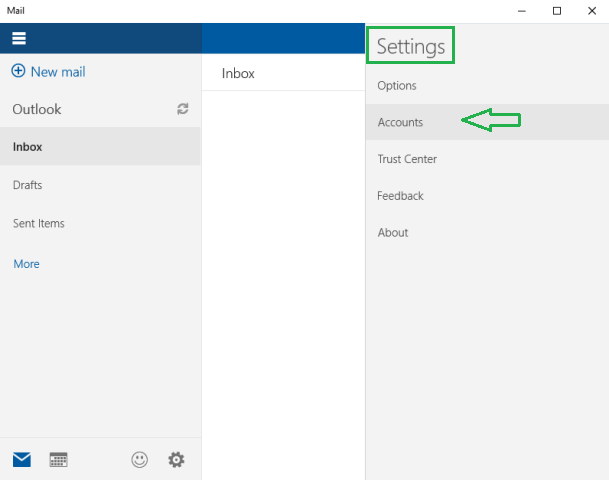The height and width of the screenshot is (480, 609).
Task: Open the settings gear icon
Action: point(176,459)
